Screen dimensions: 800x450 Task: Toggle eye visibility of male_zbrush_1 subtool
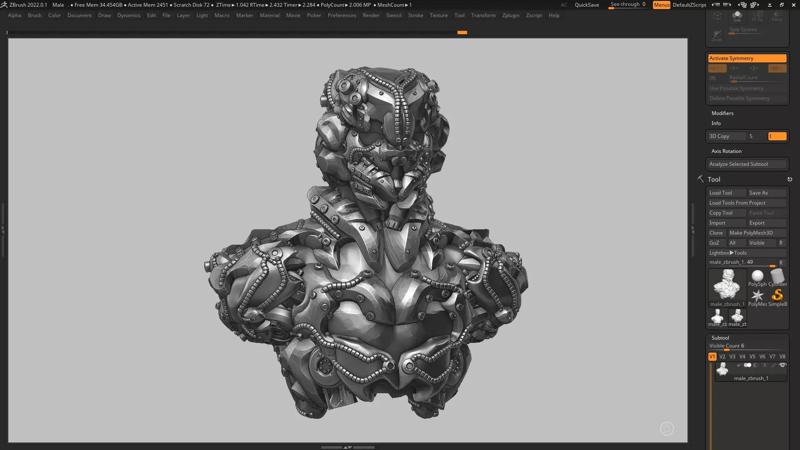click(782, 366)
